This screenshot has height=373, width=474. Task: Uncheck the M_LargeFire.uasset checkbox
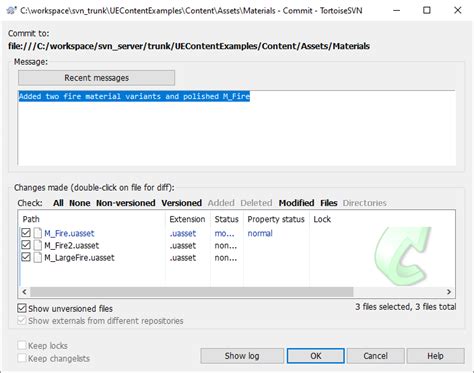pyautogui.click(x=26, y=257)
